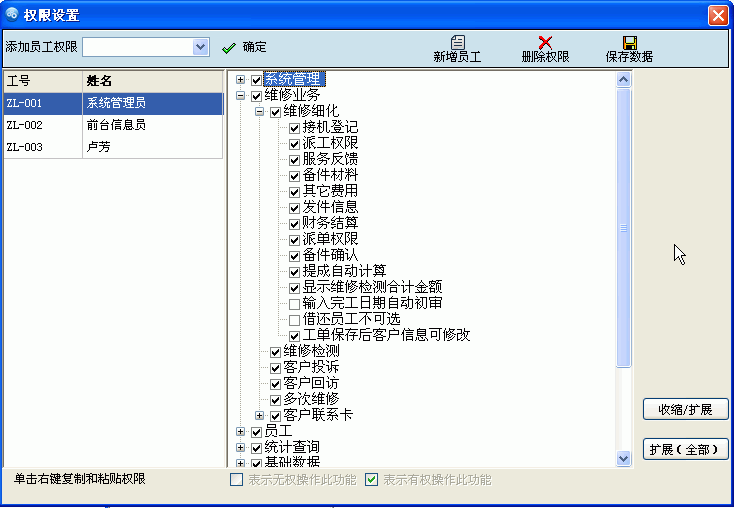Click the 确定 confirm label
The image size is (734, 508).
(x=254, y=47)
